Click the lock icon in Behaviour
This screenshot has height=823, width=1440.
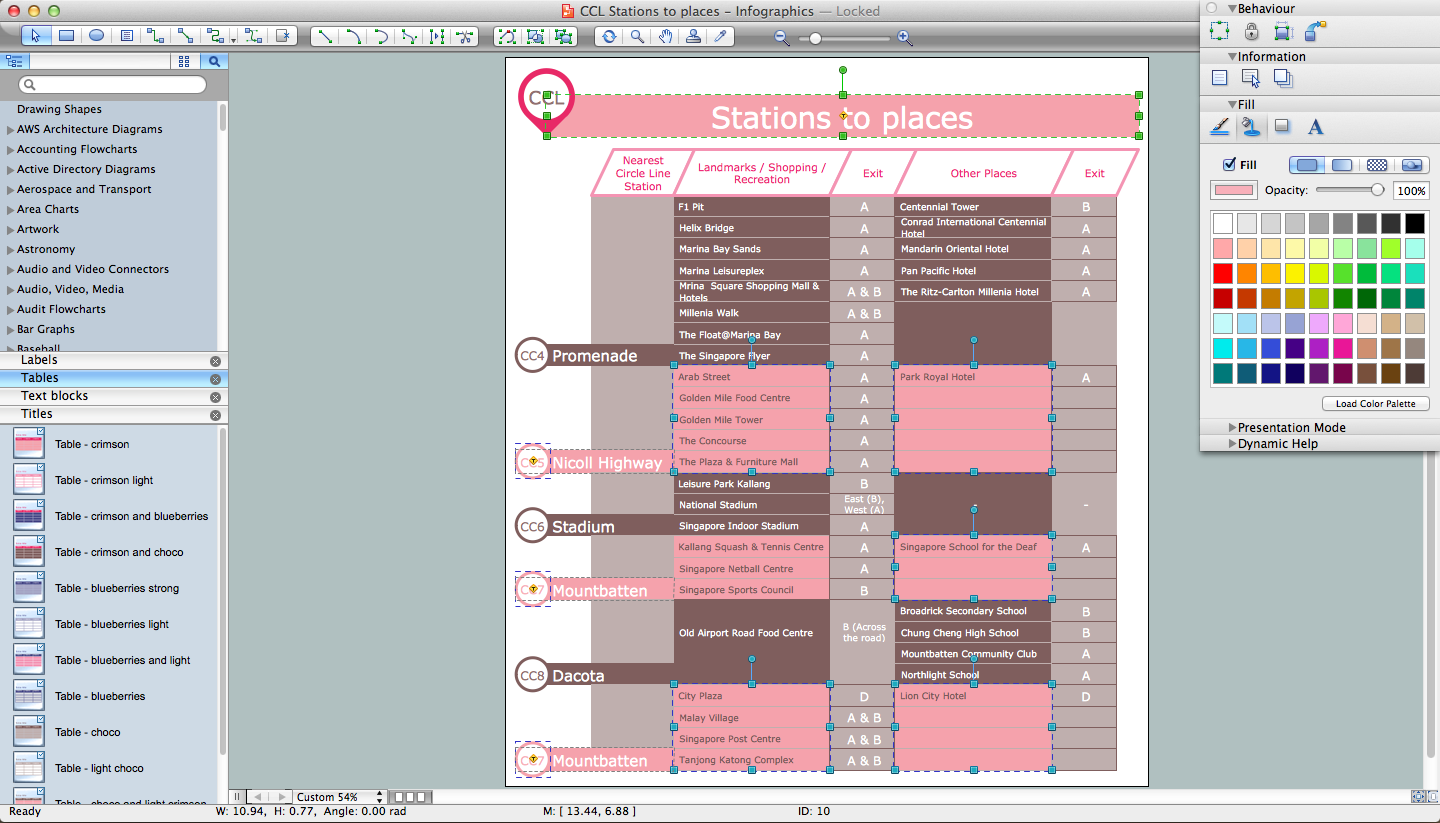tap(1251, 31)
